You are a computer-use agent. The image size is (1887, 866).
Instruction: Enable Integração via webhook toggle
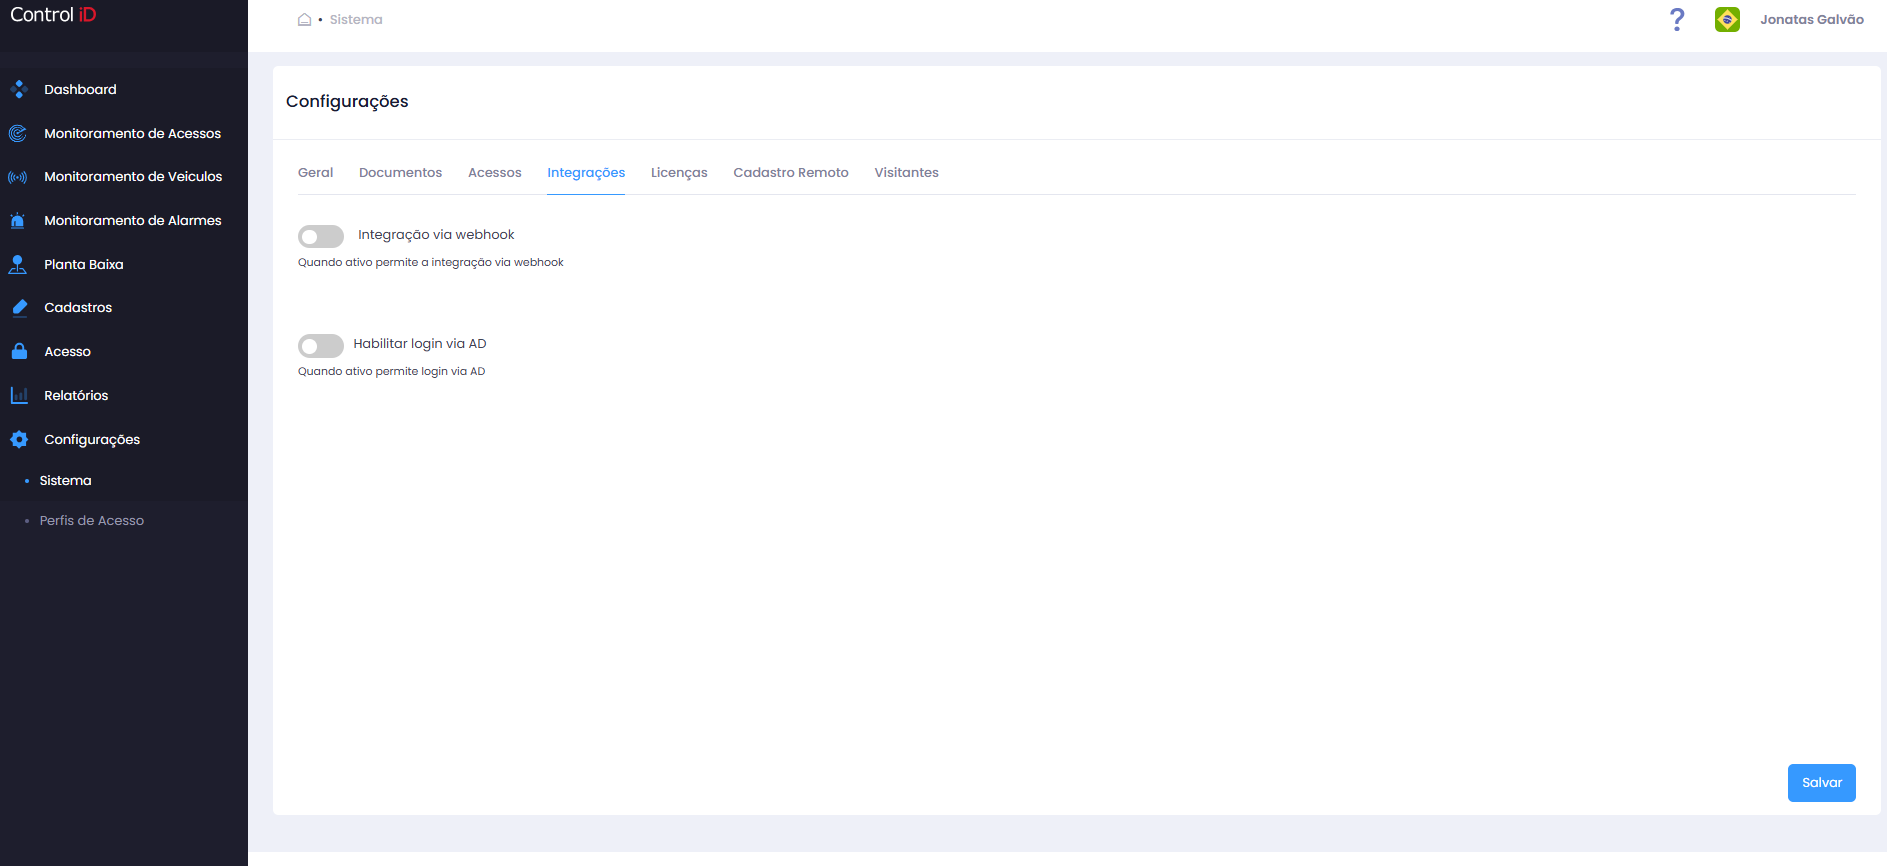click(x=321, y=236)
